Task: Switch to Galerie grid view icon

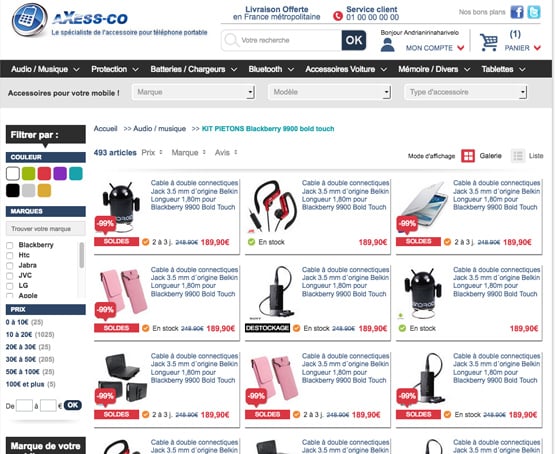Action: pos(468,156)
